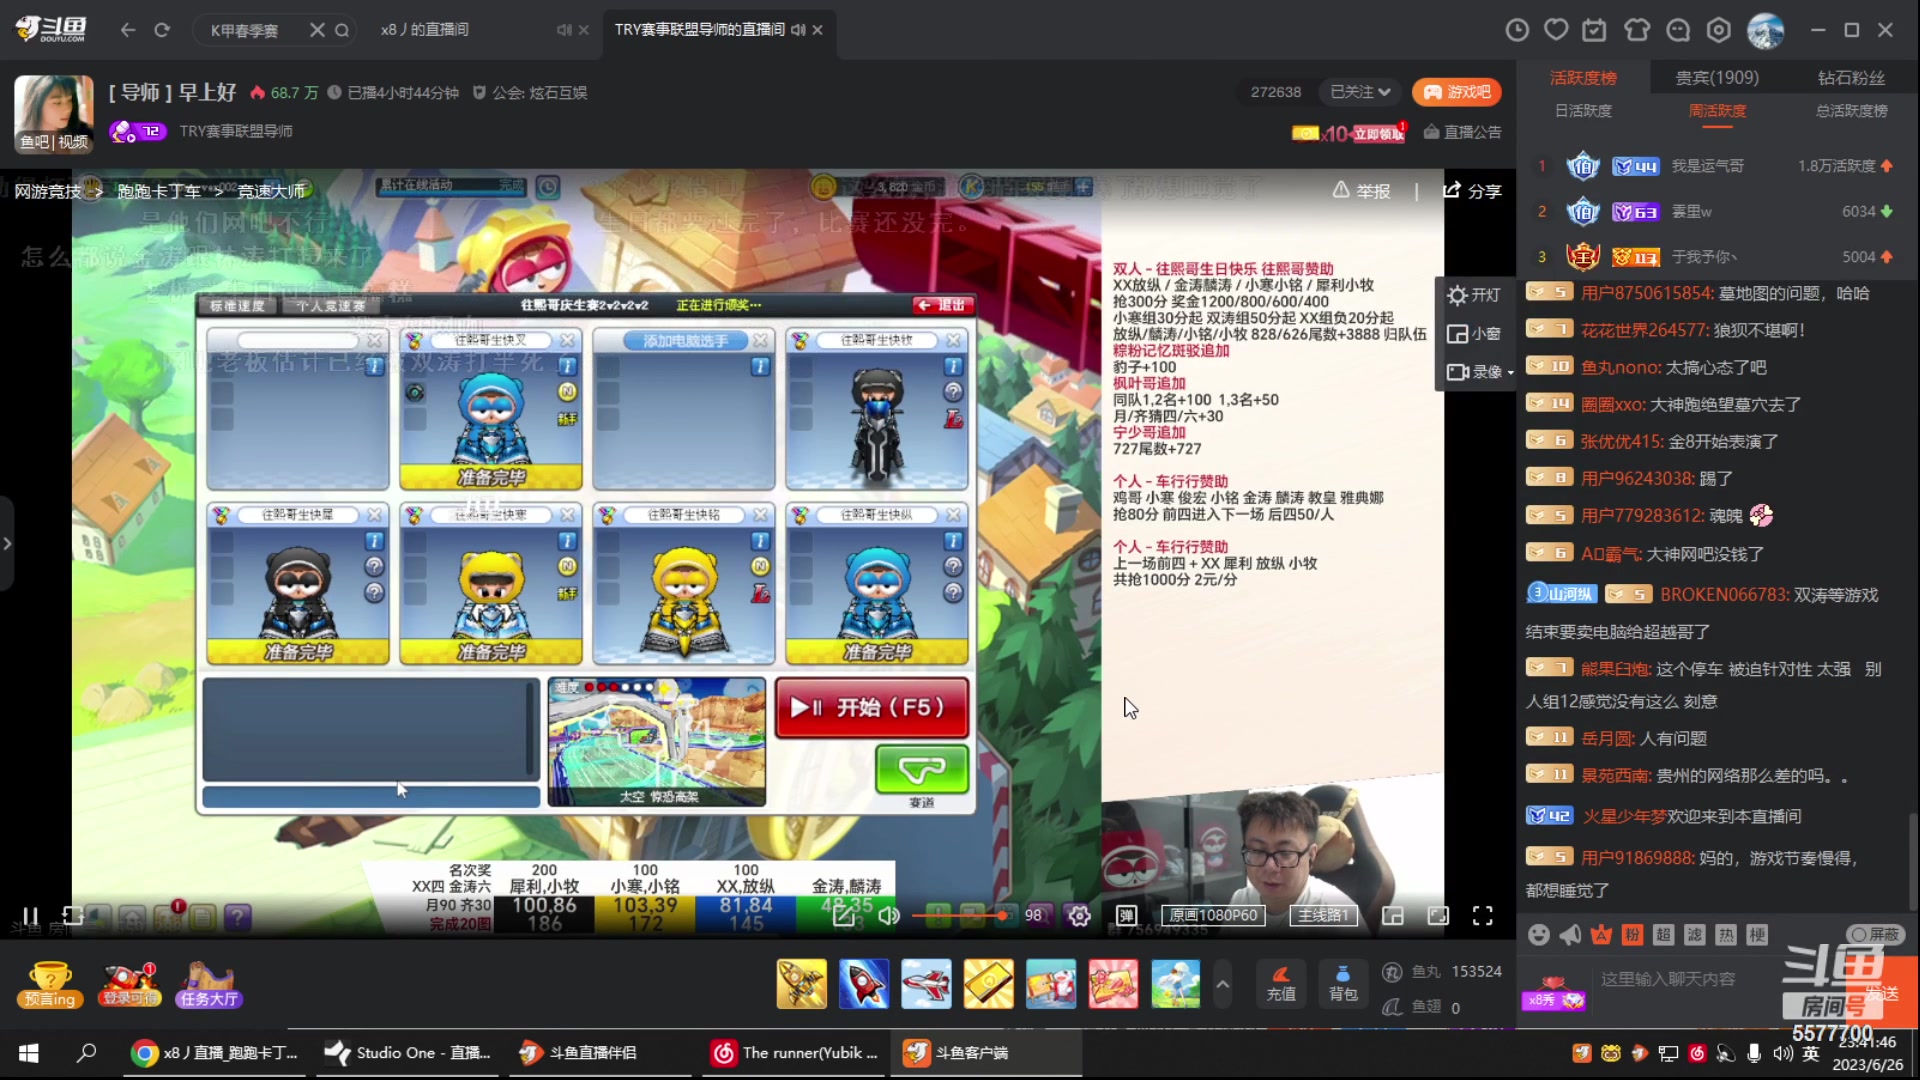Click 分享 share button

[x=1472, y=191]
